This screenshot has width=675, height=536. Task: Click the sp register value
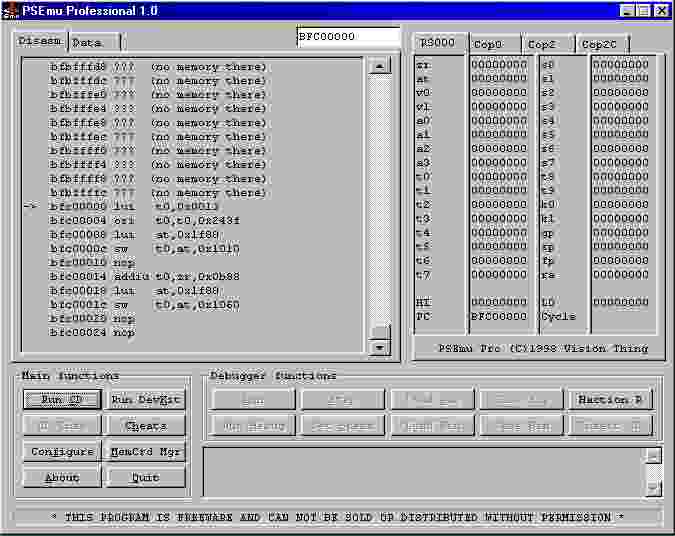pos(621,247)
